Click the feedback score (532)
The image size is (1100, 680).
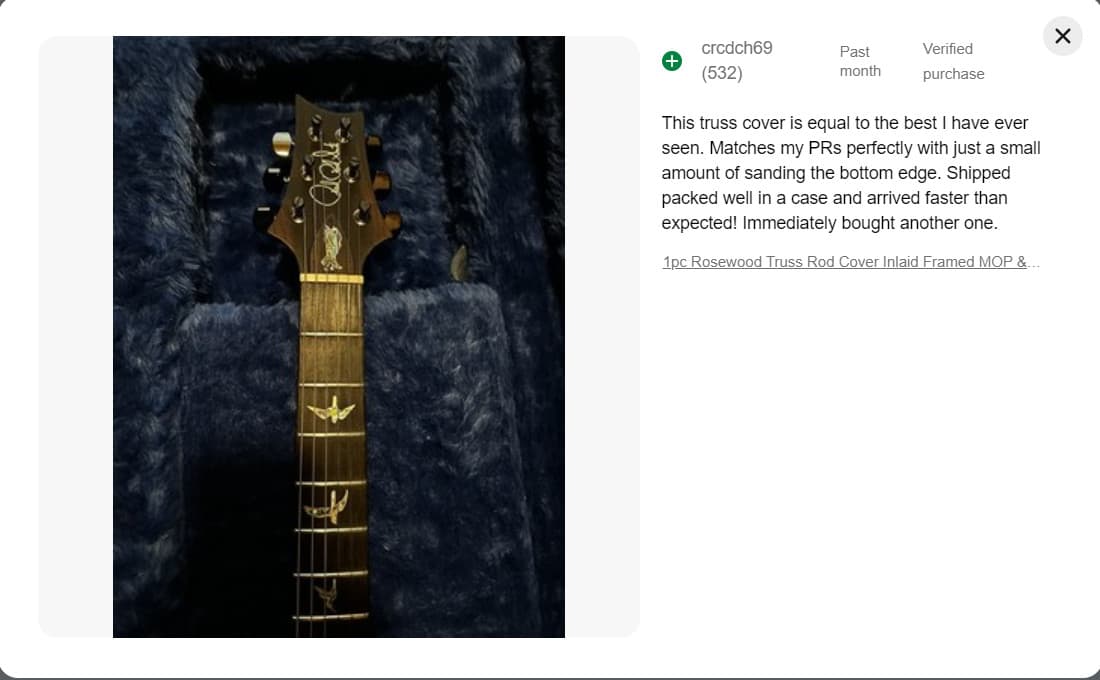(x=722, y=73)
